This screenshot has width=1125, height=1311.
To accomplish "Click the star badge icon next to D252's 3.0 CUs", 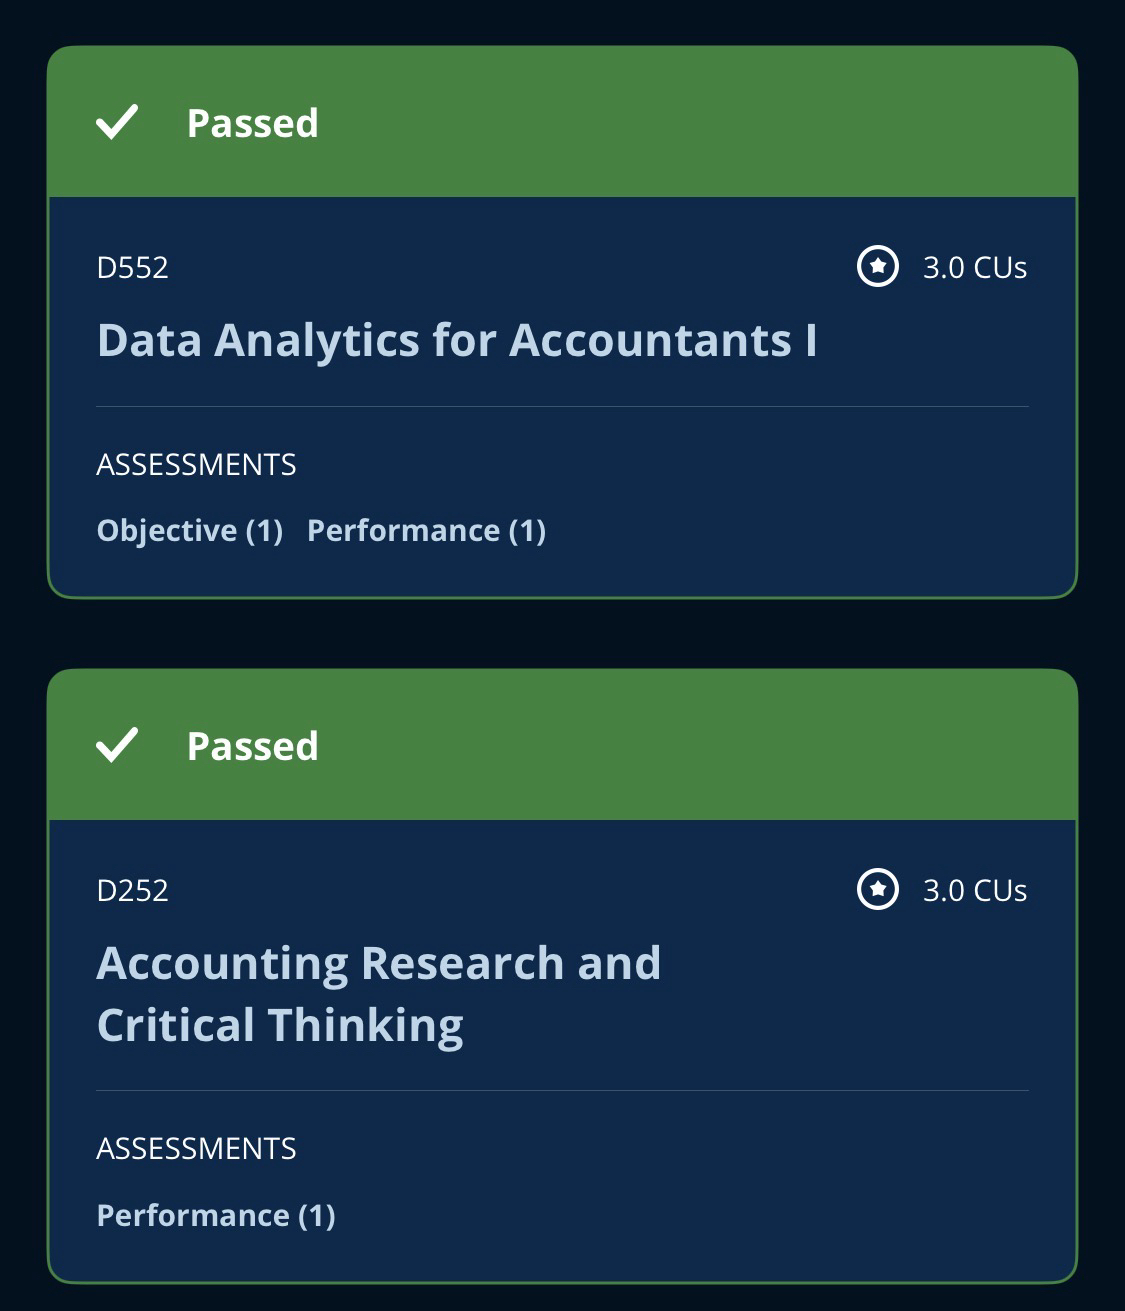I will (x=878, y=890).
